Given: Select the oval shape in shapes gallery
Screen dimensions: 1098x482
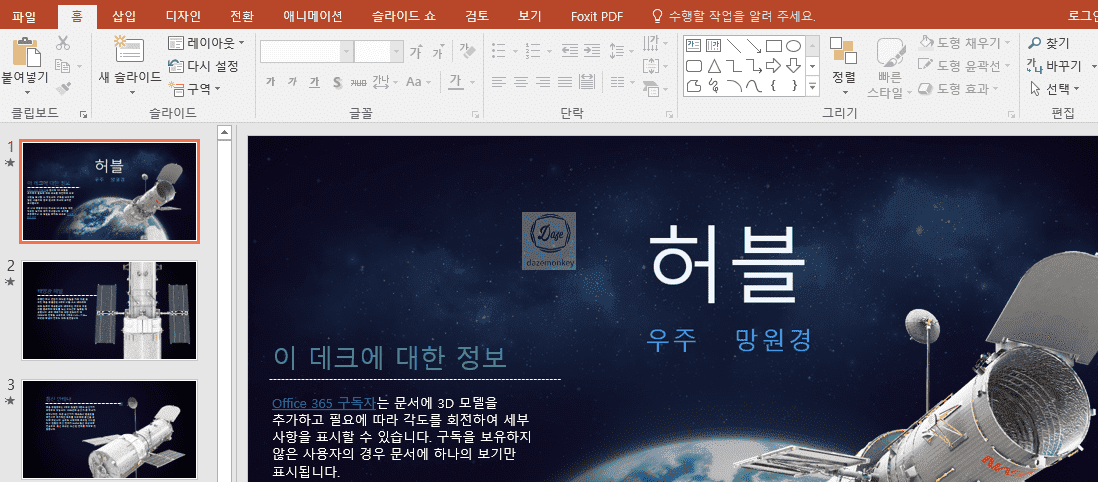Looking at the screenshot, I should pos(793,46).
